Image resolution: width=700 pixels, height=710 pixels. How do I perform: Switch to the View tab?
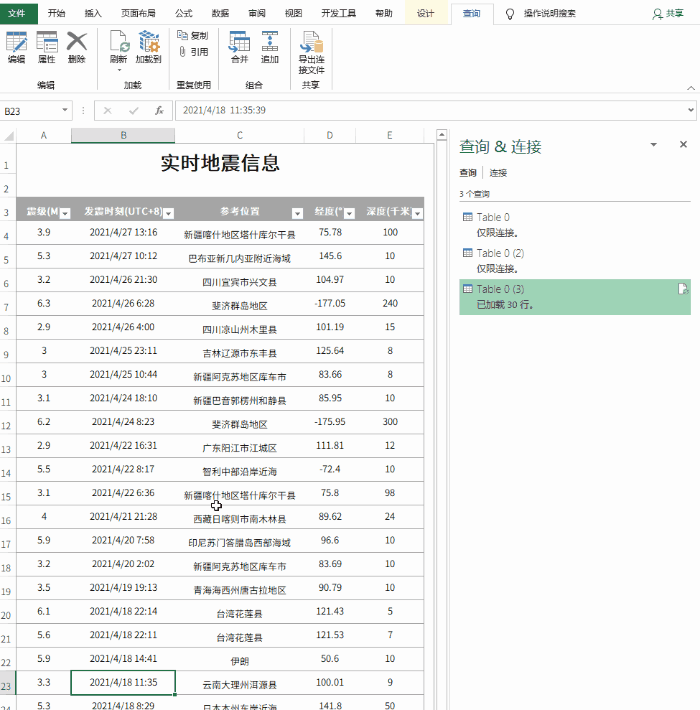point(293,13)
